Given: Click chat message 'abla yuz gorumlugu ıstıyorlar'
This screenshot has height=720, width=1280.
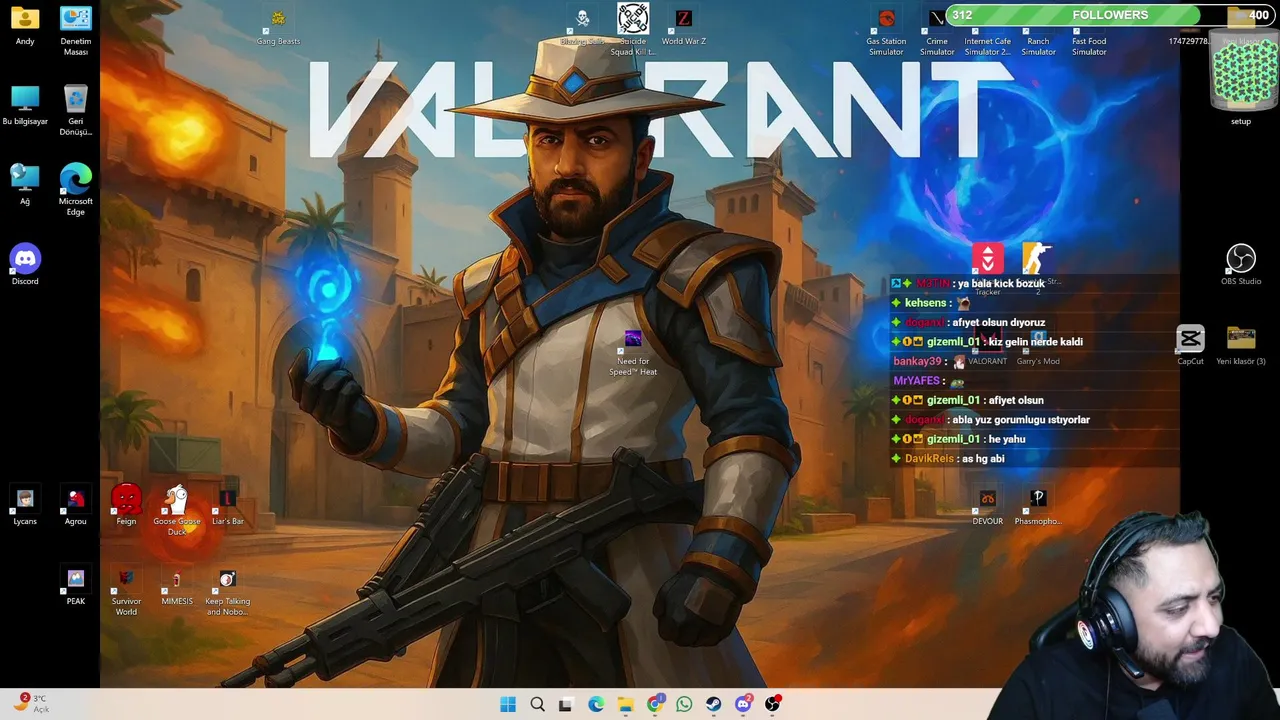Looking at the screenshot, I should [x=1021, y=420].
